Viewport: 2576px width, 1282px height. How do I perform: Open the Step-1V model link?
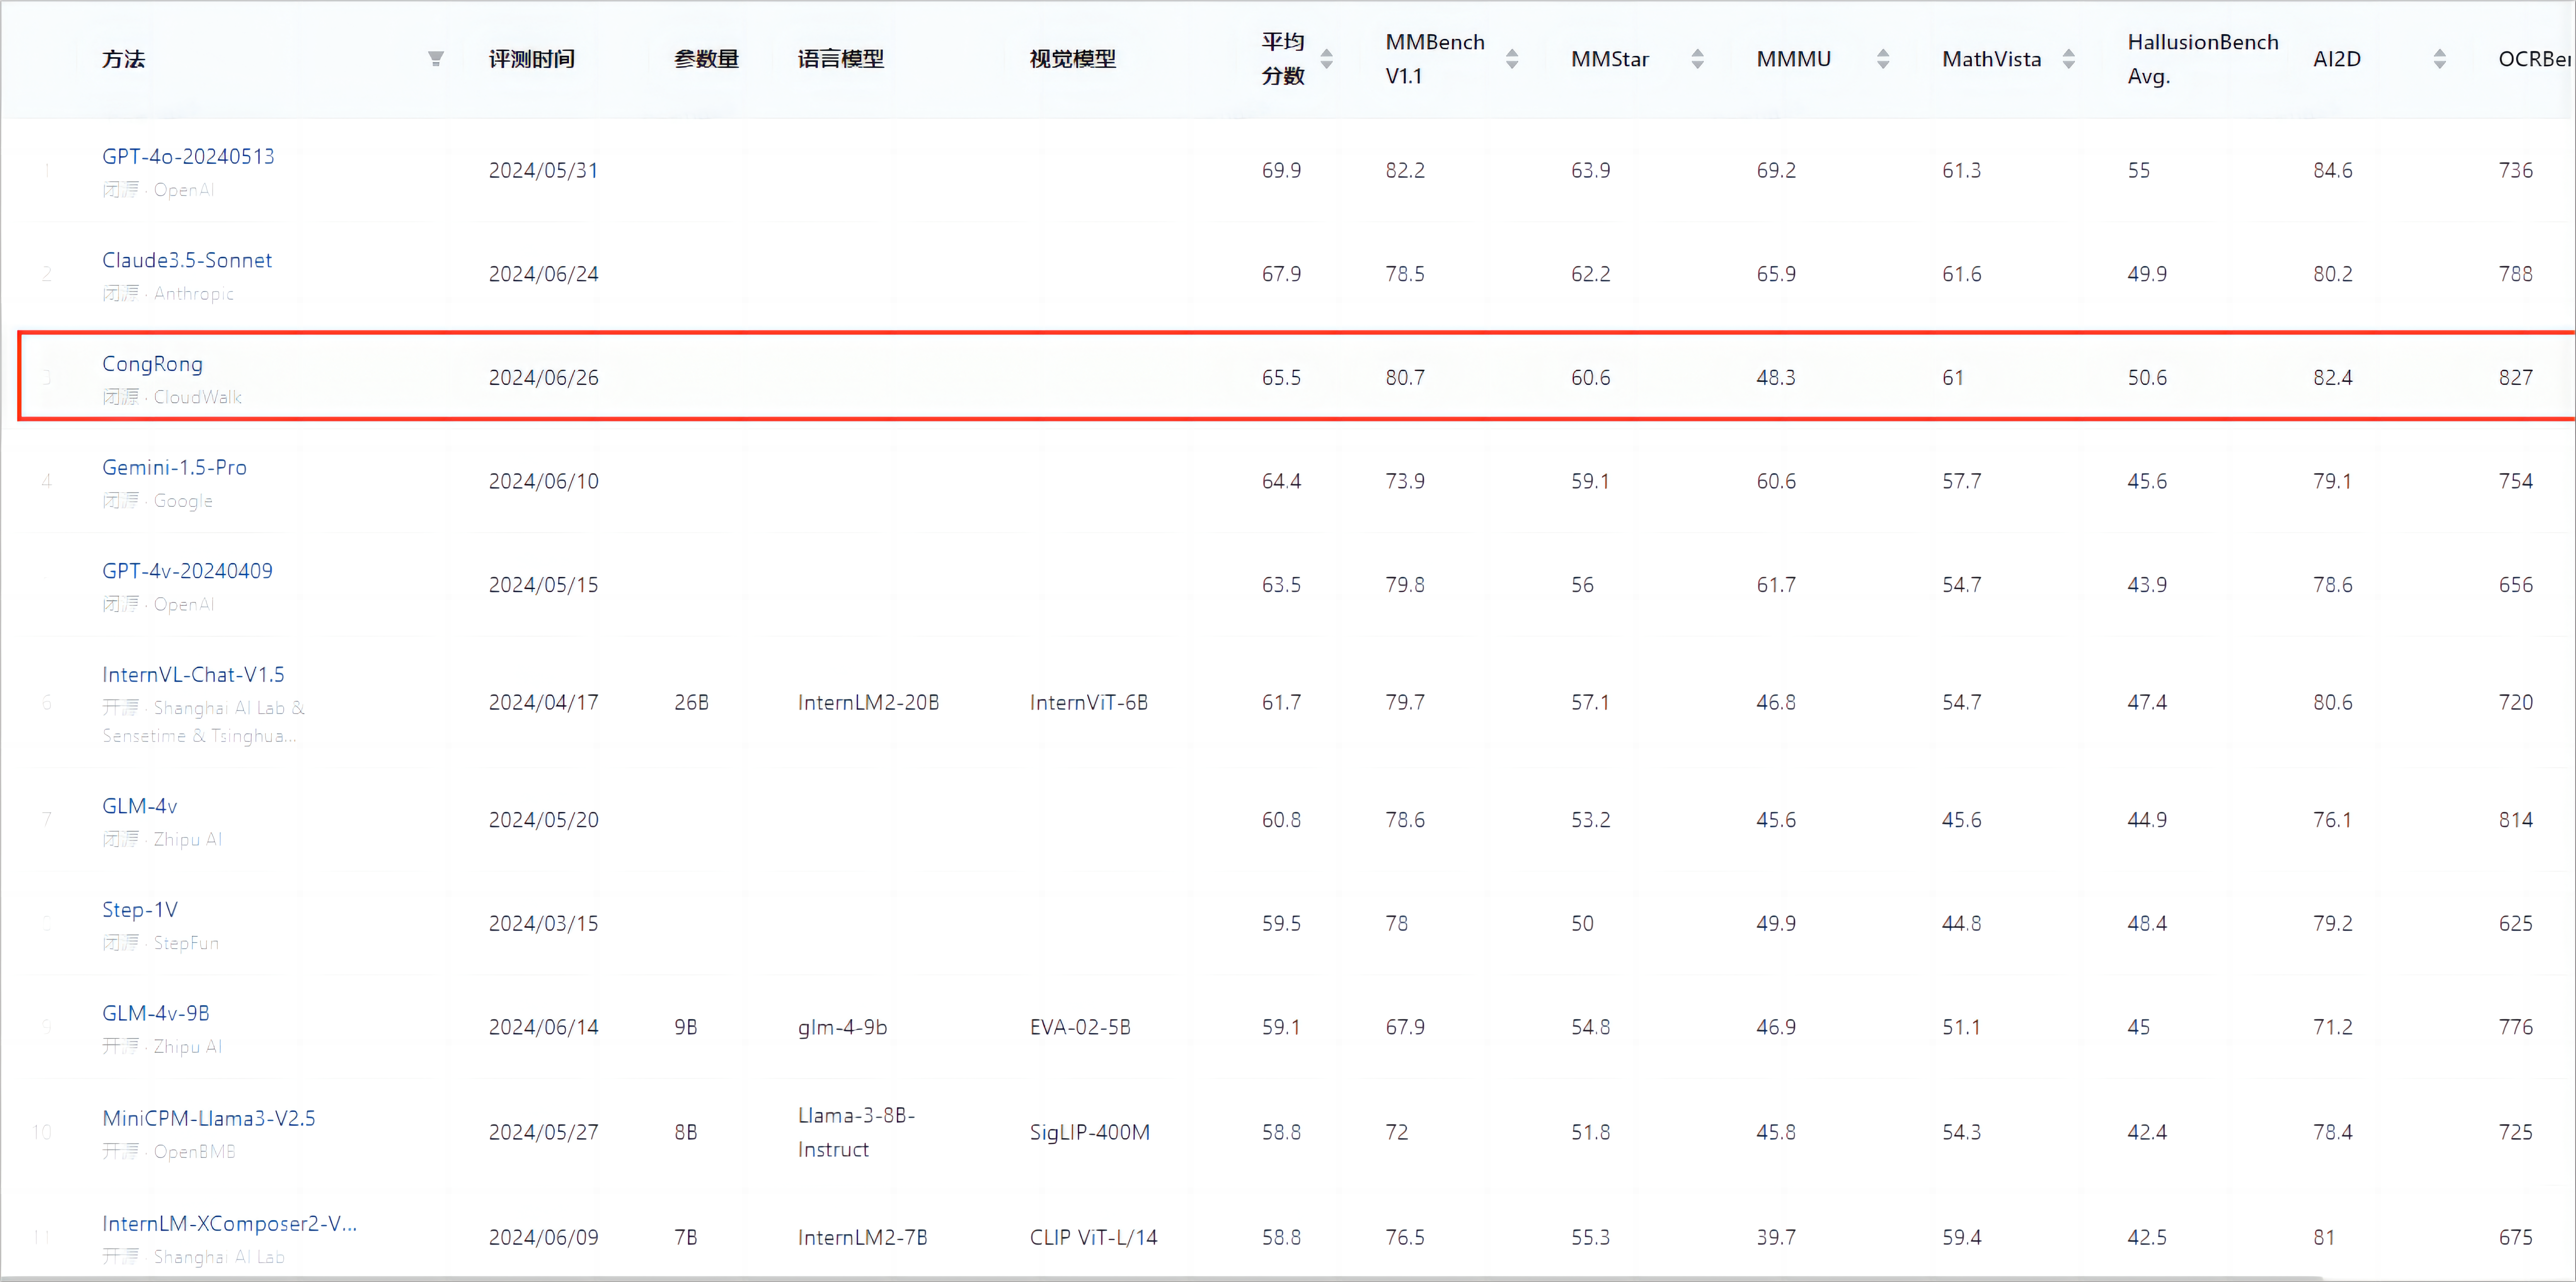140,910
